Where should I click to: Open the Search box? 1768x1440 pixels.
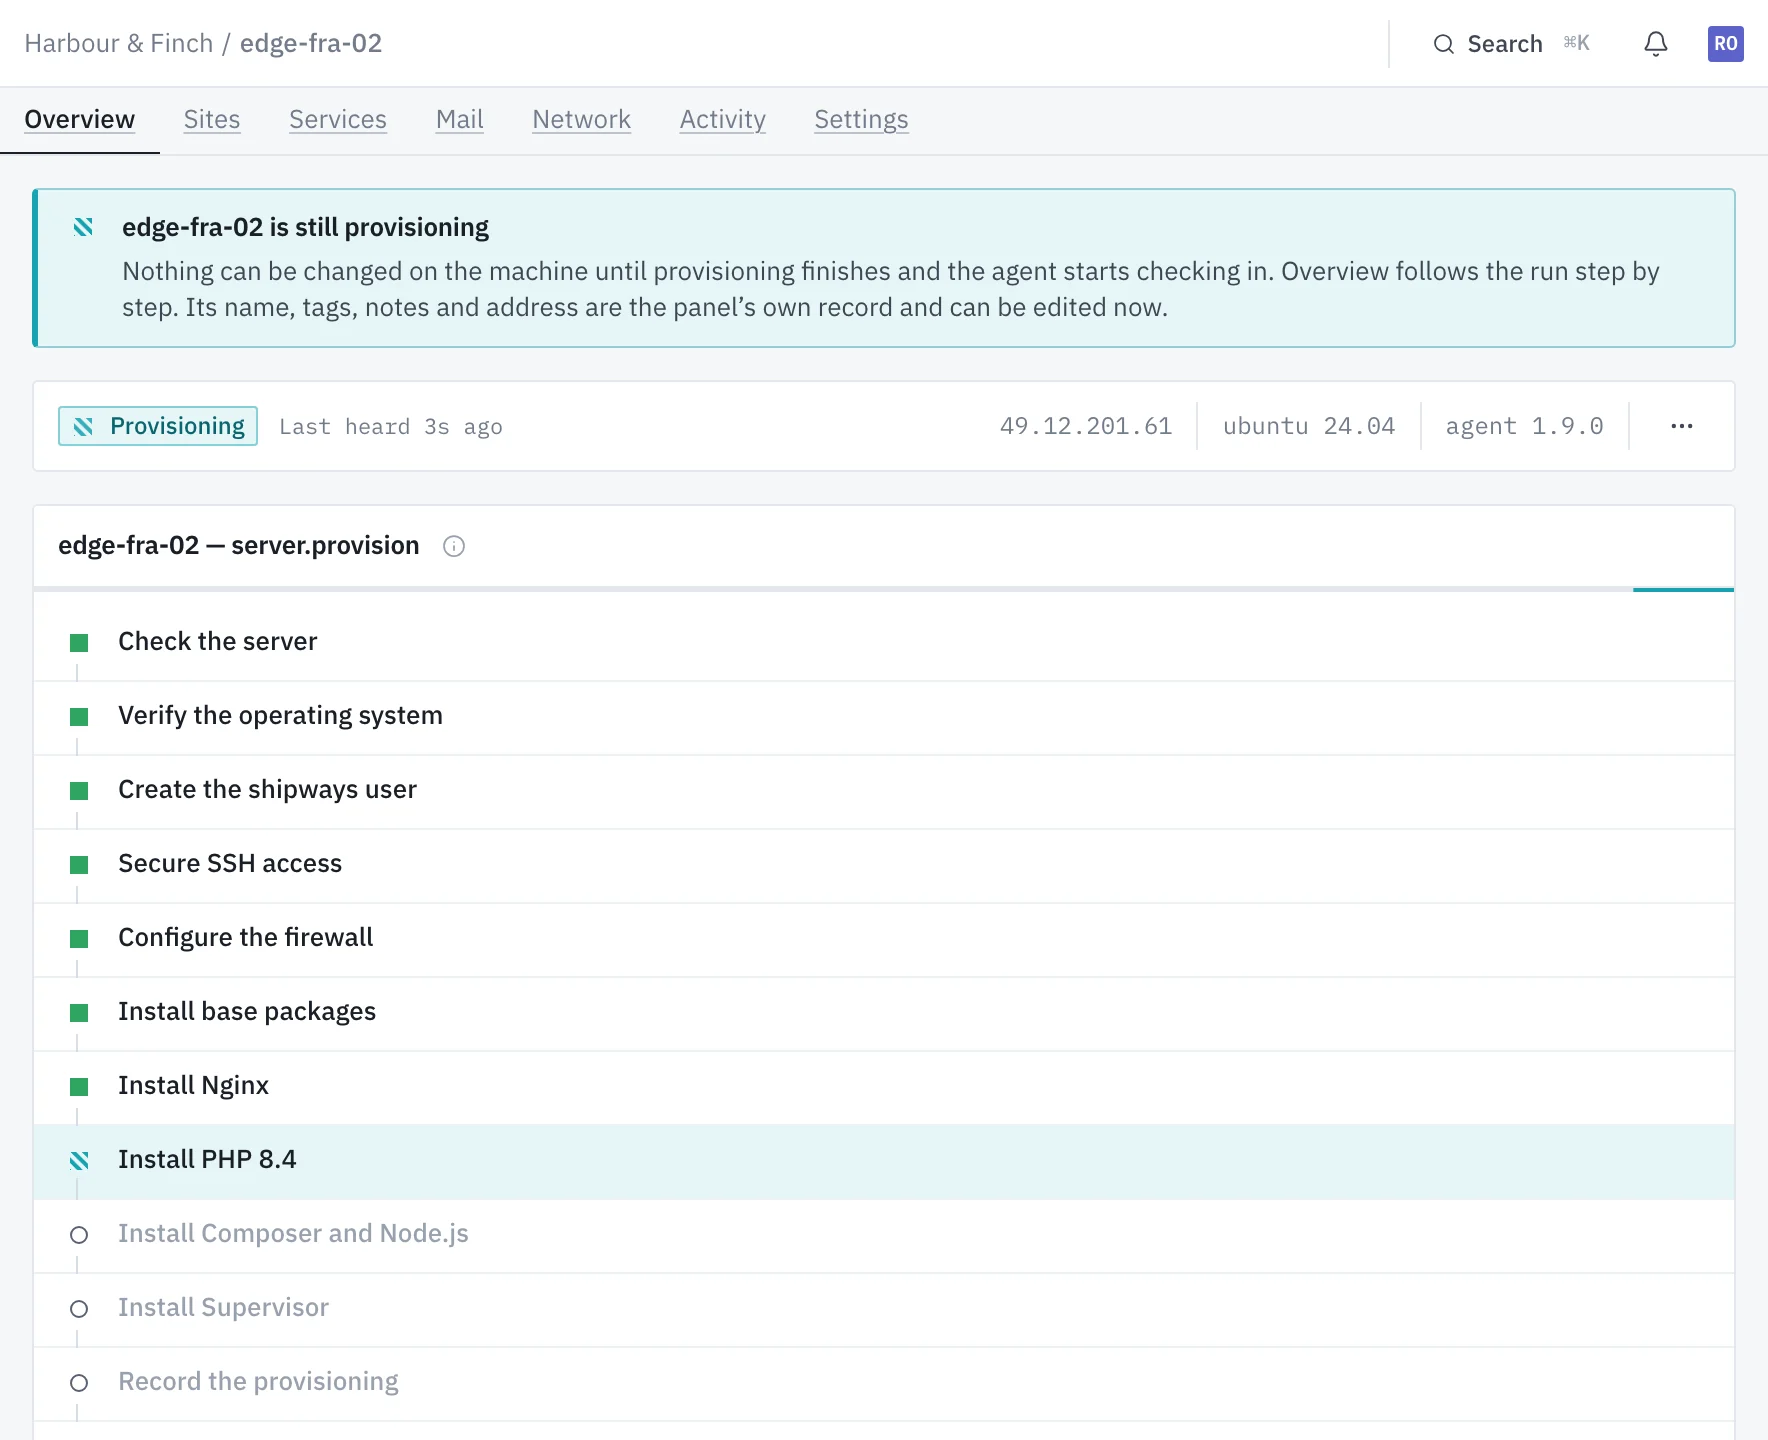click(x=1511, y=44)
